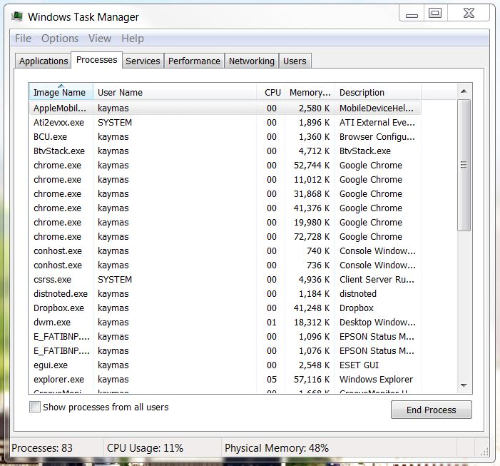This screenshot has height=466, width=500.
Task: Click the Browser Configu... description
Action: pyautogui.click(x=377, y=137)
